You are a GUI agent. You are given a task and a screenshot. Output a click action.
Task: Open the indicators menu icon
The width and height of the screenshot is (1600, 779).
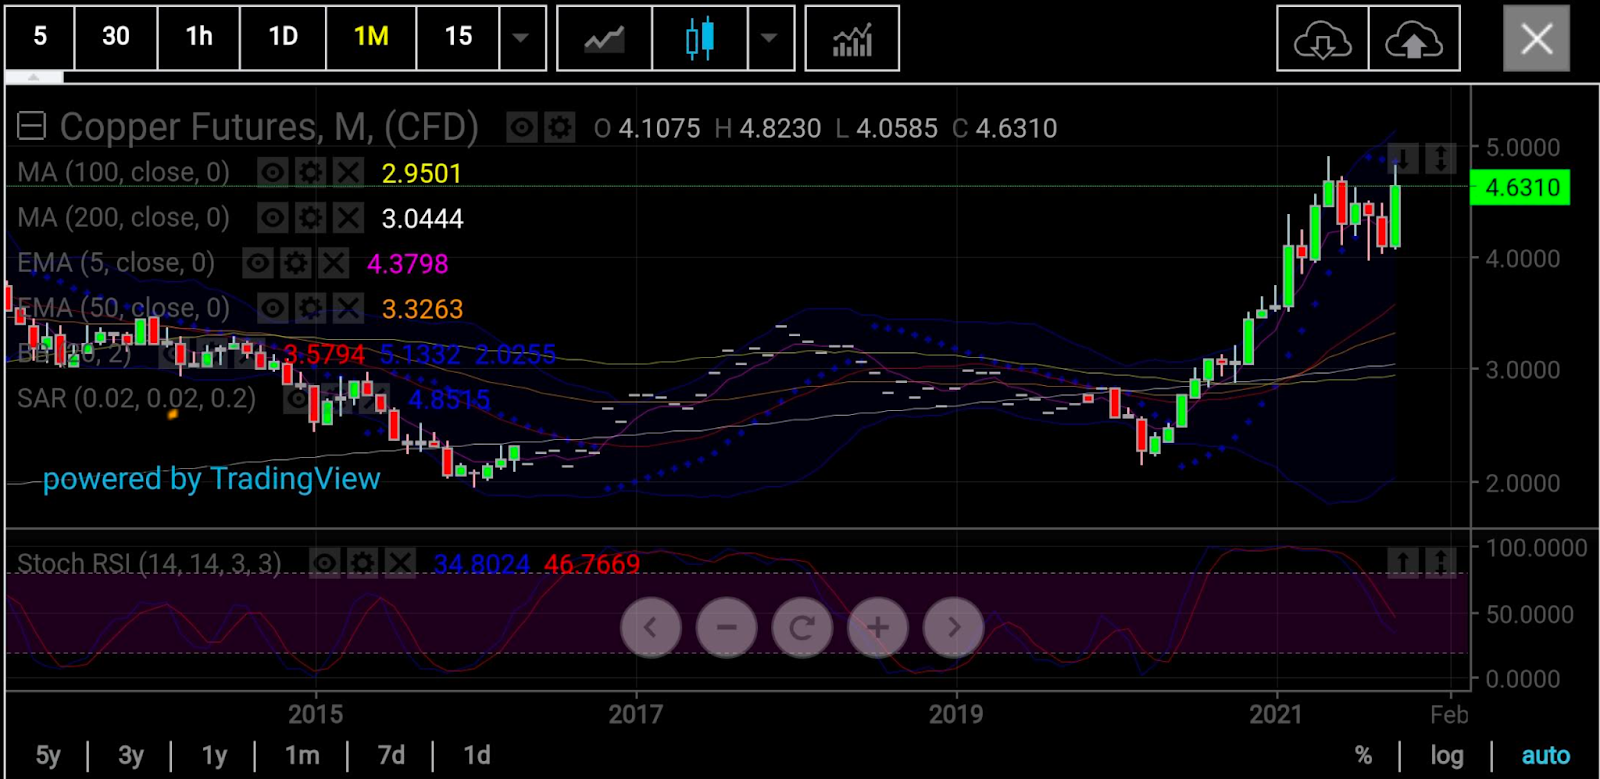852,39
